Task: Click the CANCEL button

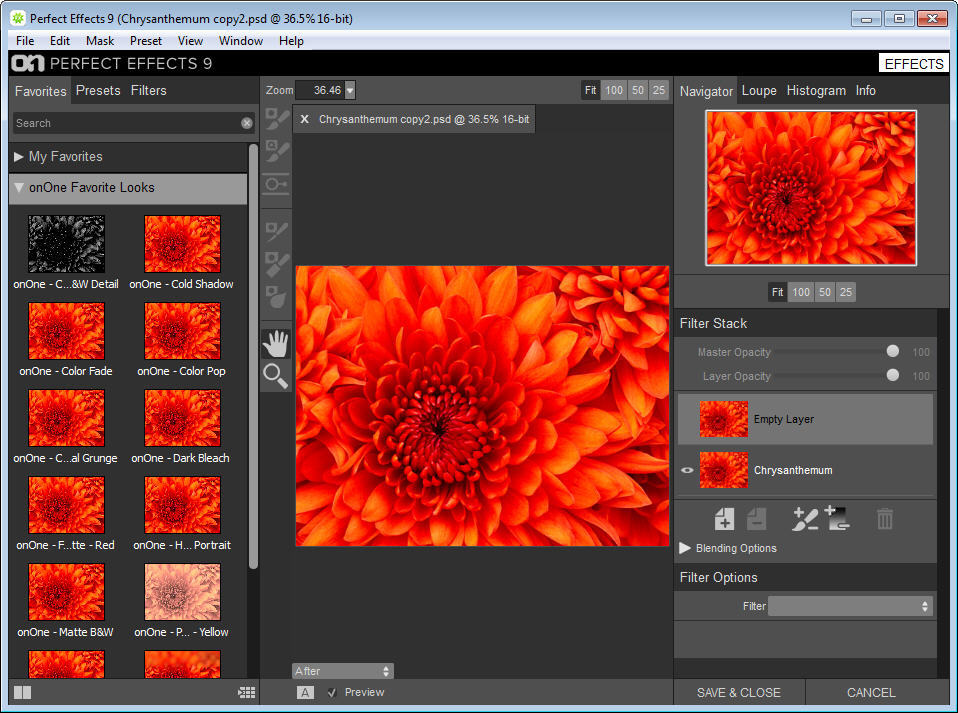Action: (x=871, y=692)
